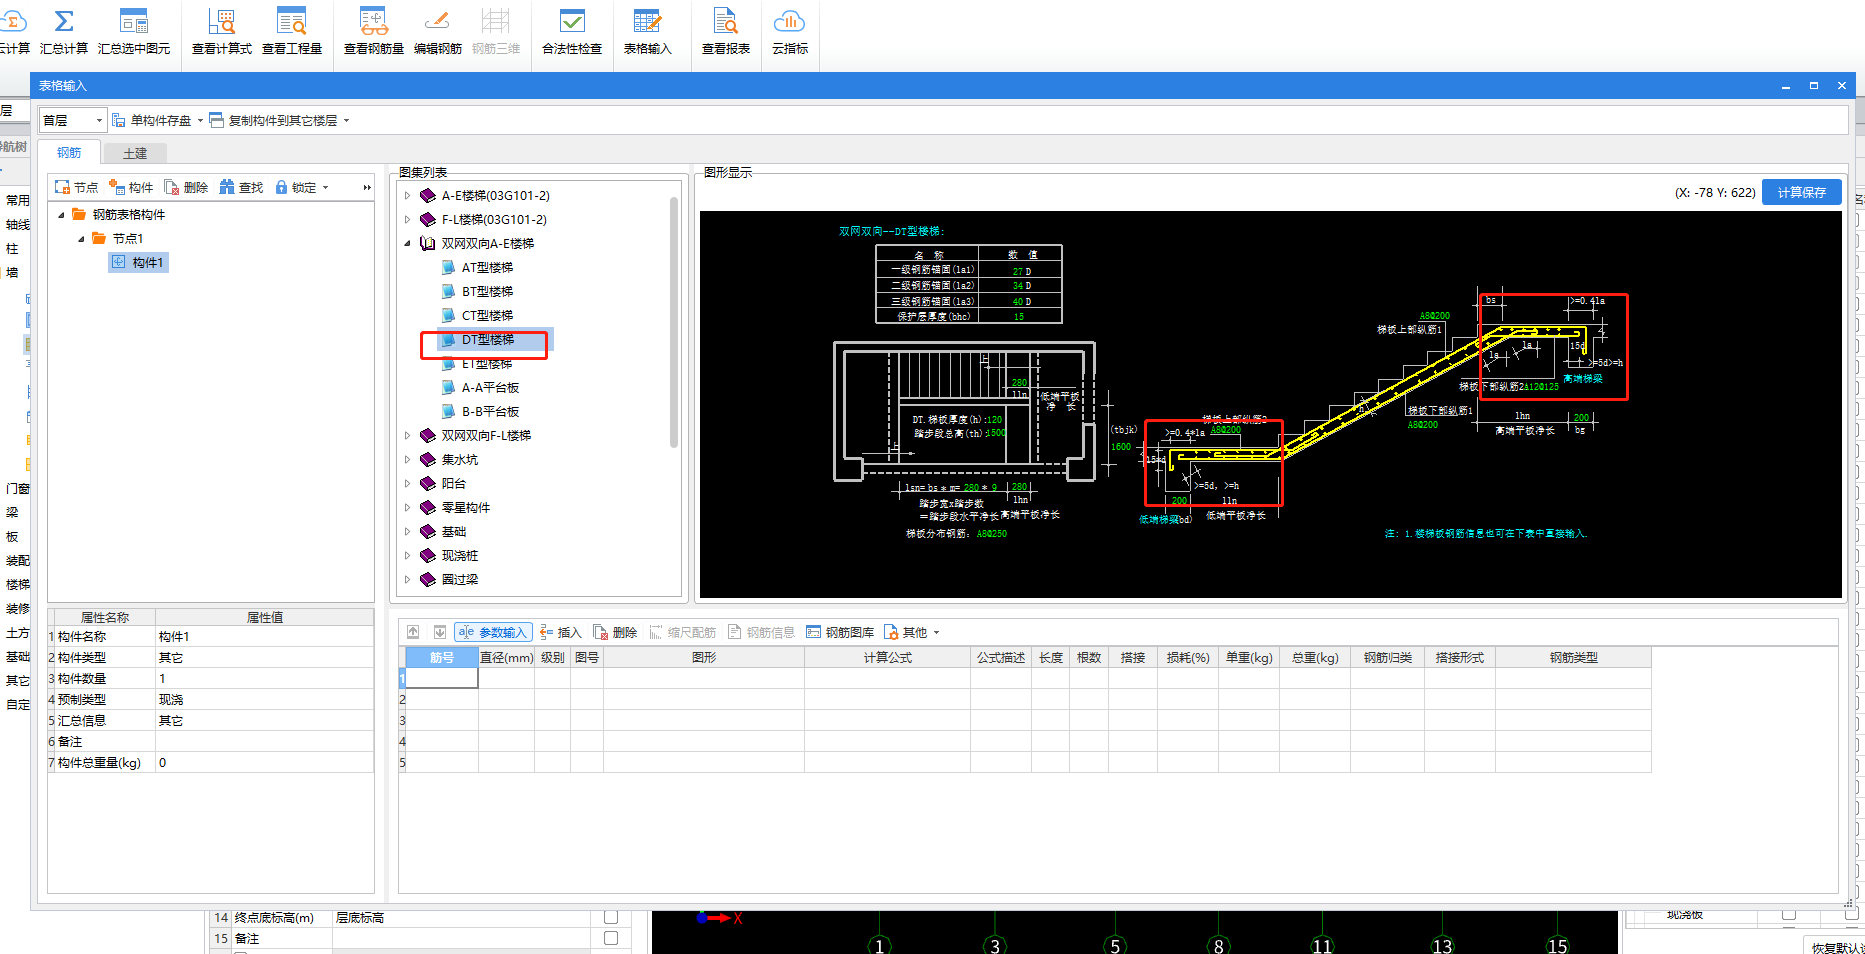Click 构件名称 value 构件1
The image size is (1865, 954).
tap(264, 636)
